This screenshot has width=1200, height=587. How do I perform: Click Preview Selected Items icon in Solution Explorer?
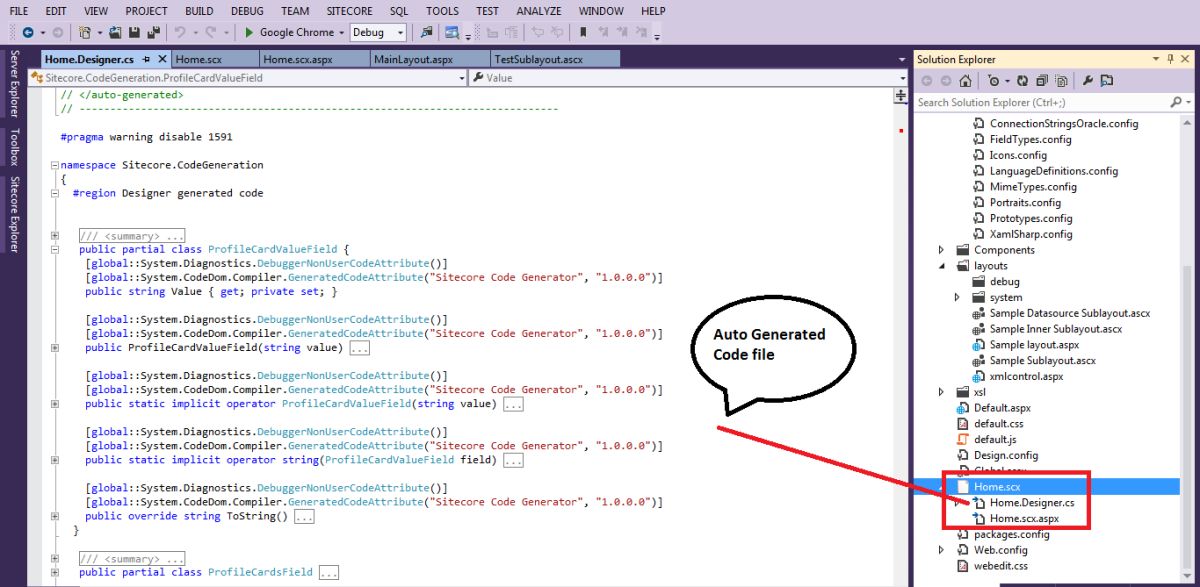(x=1107, y=81)
